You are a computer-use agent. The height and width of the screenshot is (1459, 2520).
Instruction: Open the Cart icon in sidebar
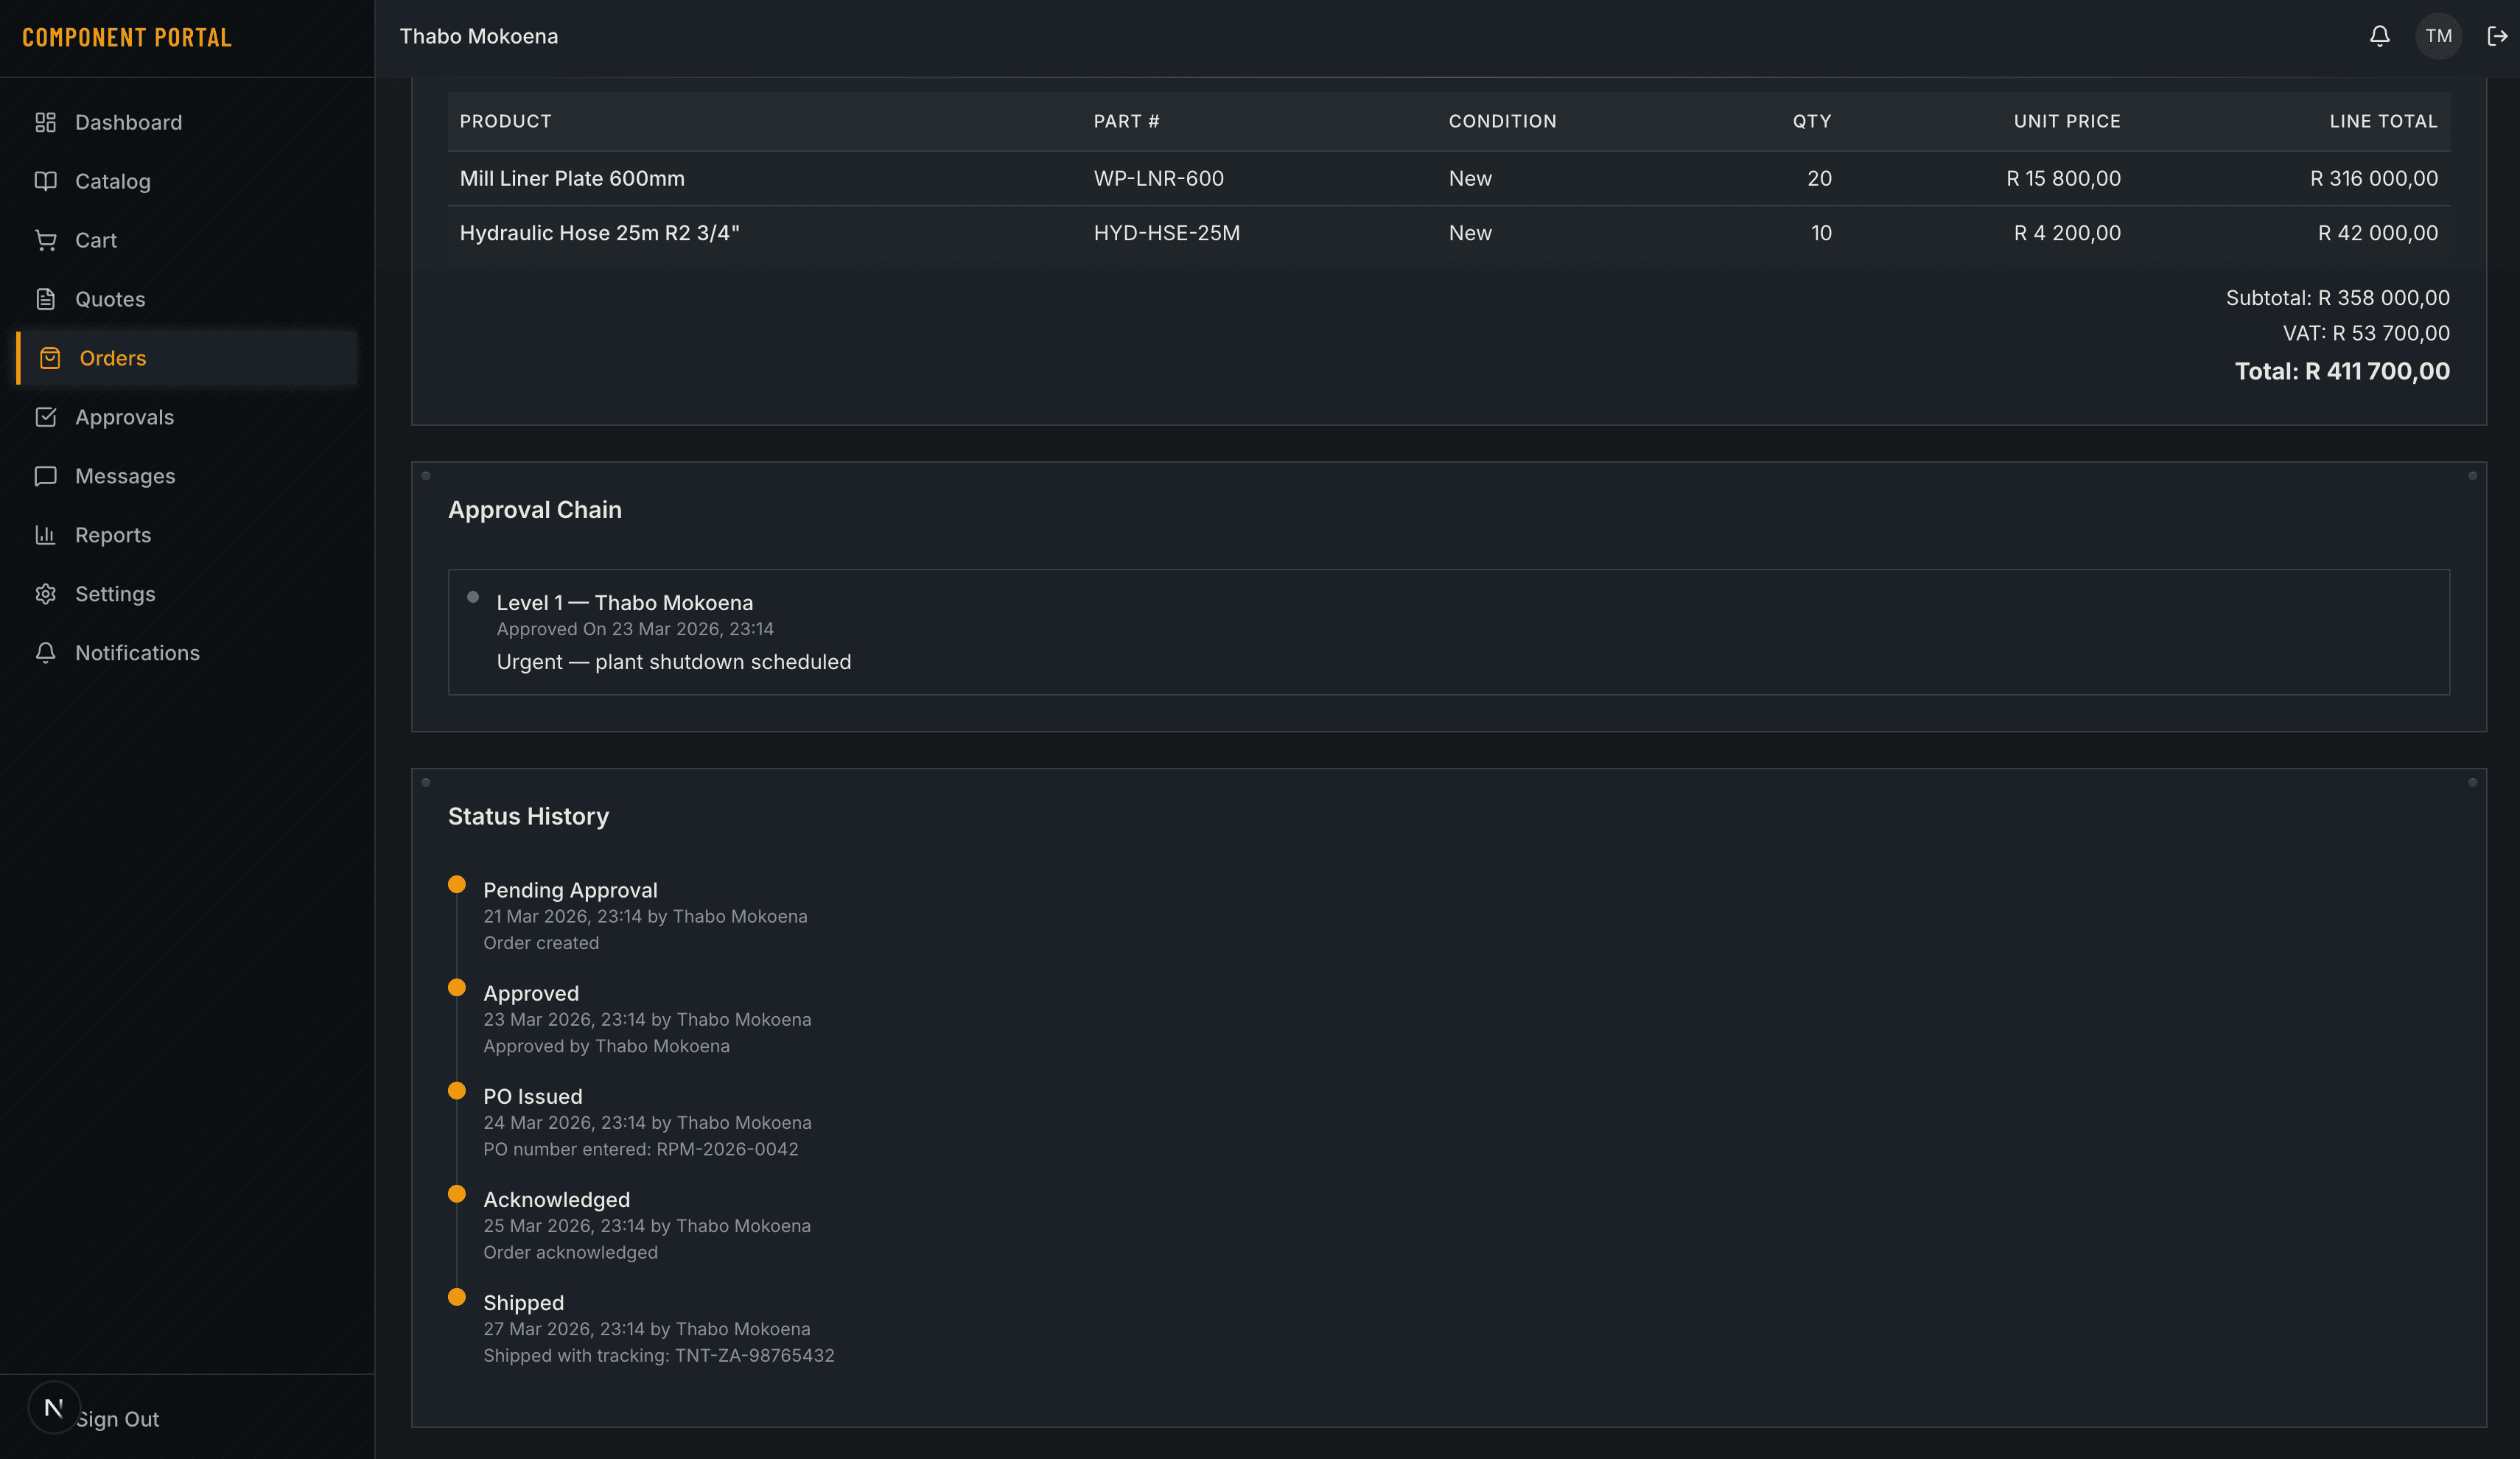click(x=46, y=240)
